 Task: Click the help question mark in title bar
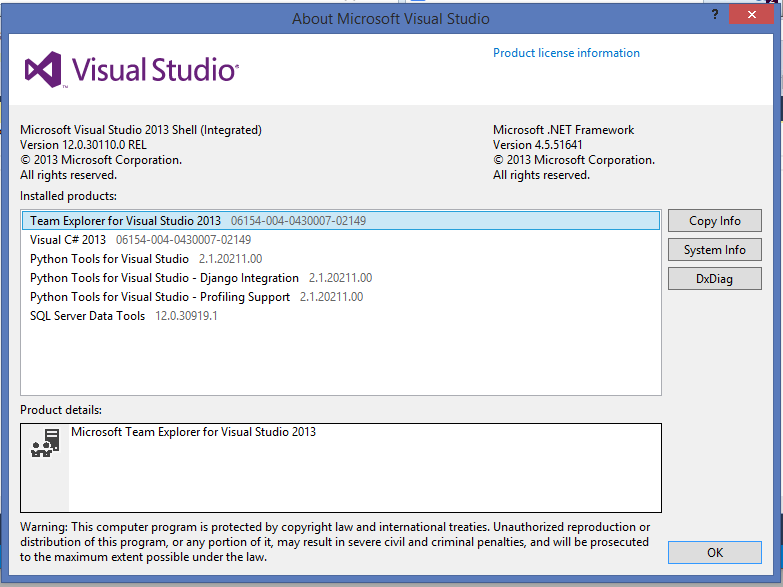[x=715, y=14]
